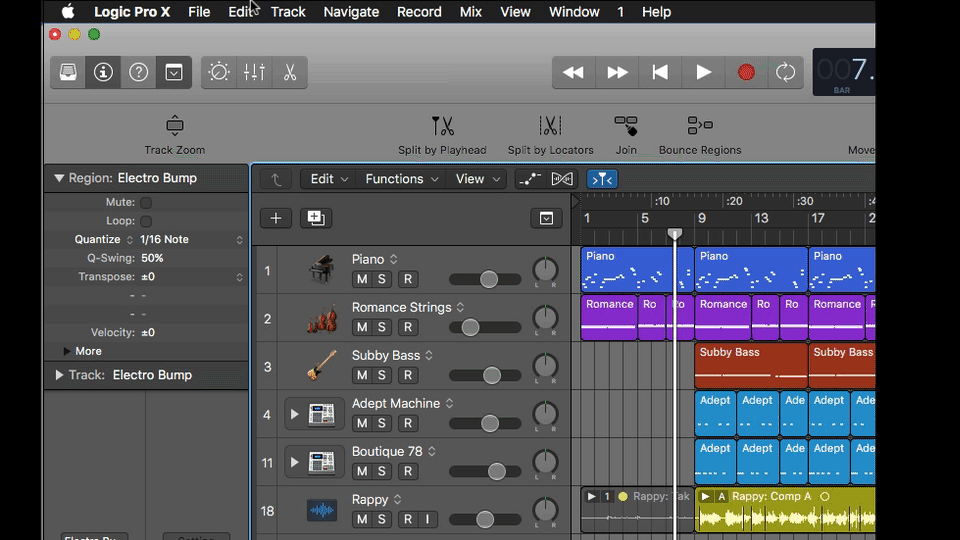Viewport: 960px width, 540px height.
Task: Open tracks area View dropdown menu
Action: [x=477, y=179]
